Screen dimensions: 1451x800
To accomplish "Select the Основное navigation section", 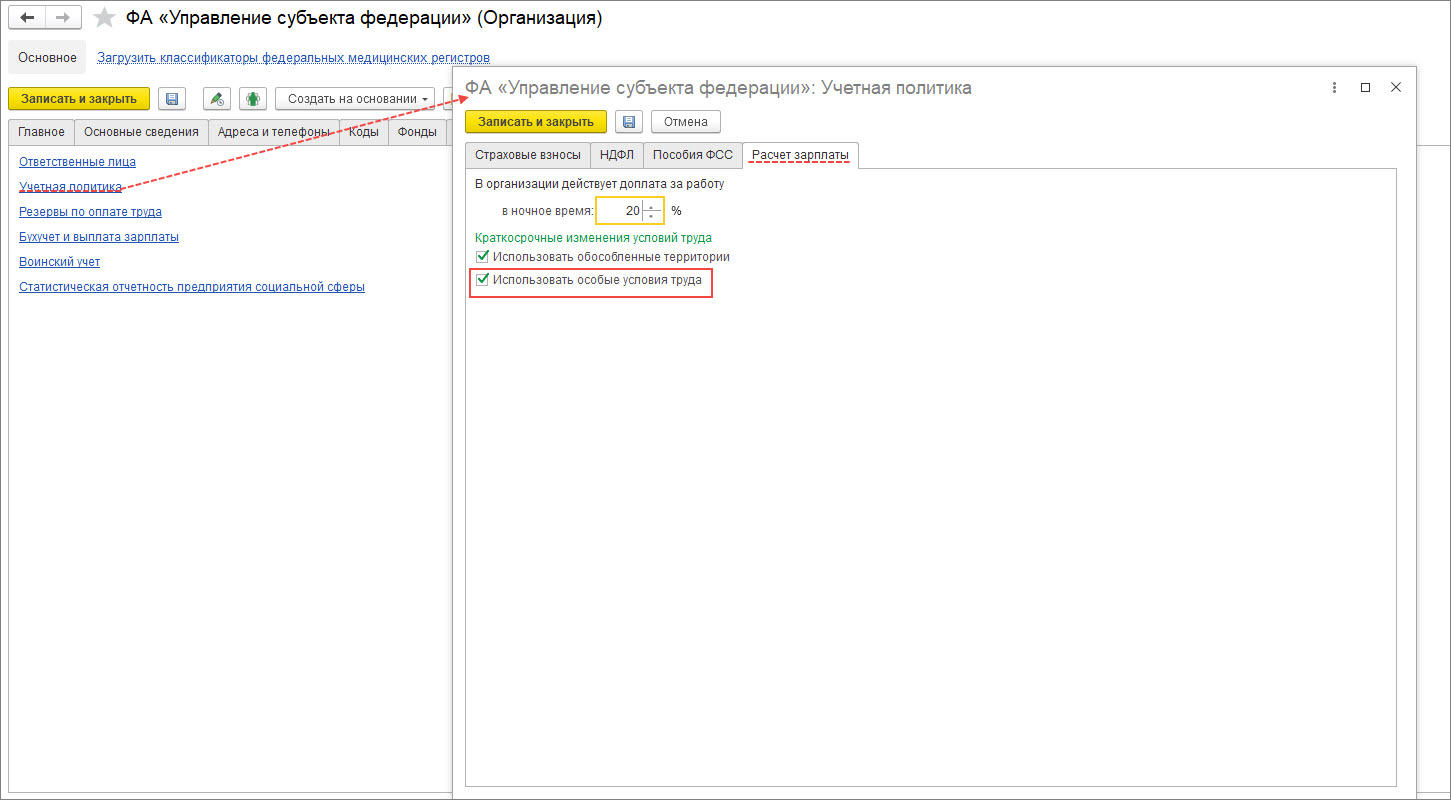I will [x=47, y=58].
